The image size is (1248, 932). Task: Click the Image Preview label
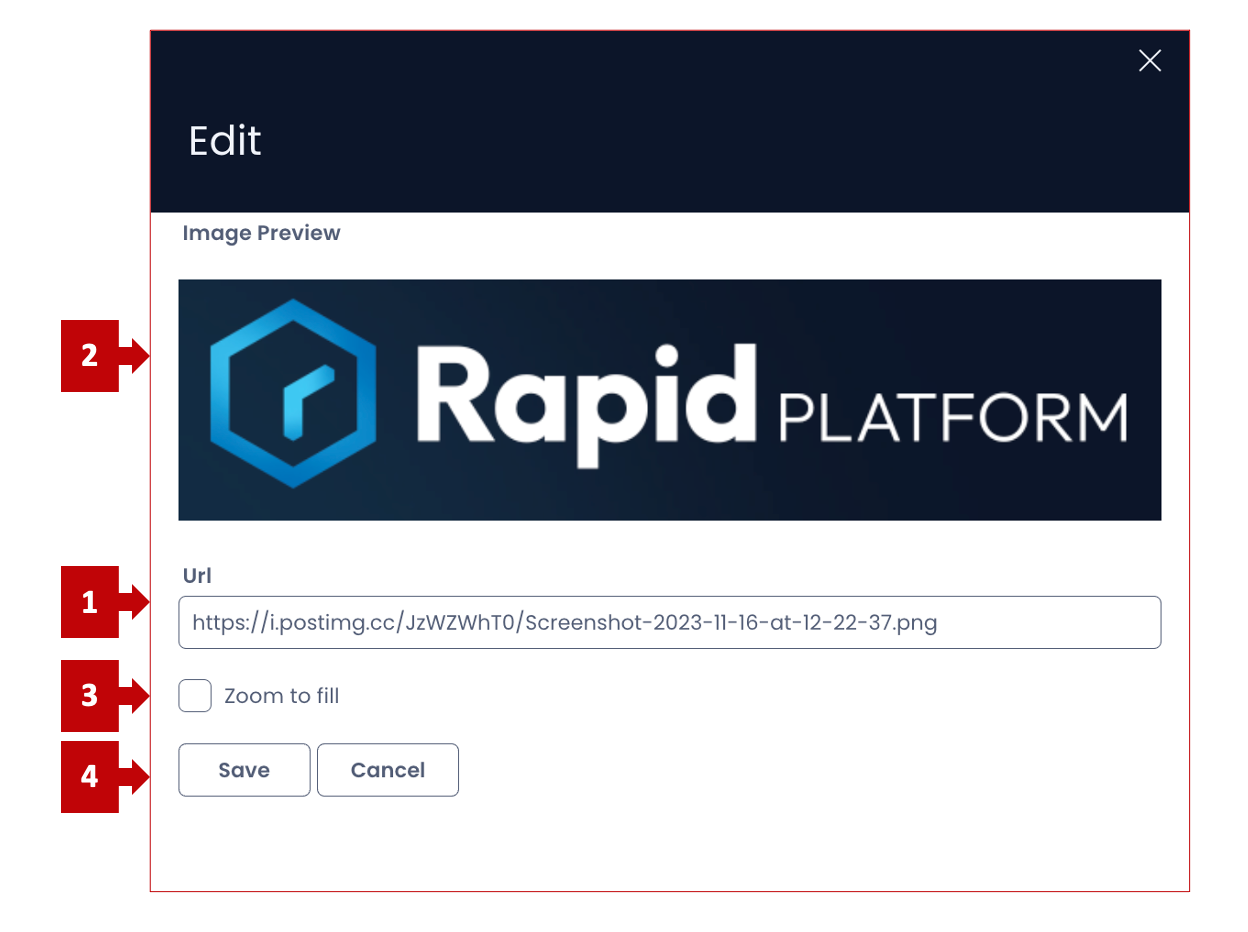[x=262, y=233]
